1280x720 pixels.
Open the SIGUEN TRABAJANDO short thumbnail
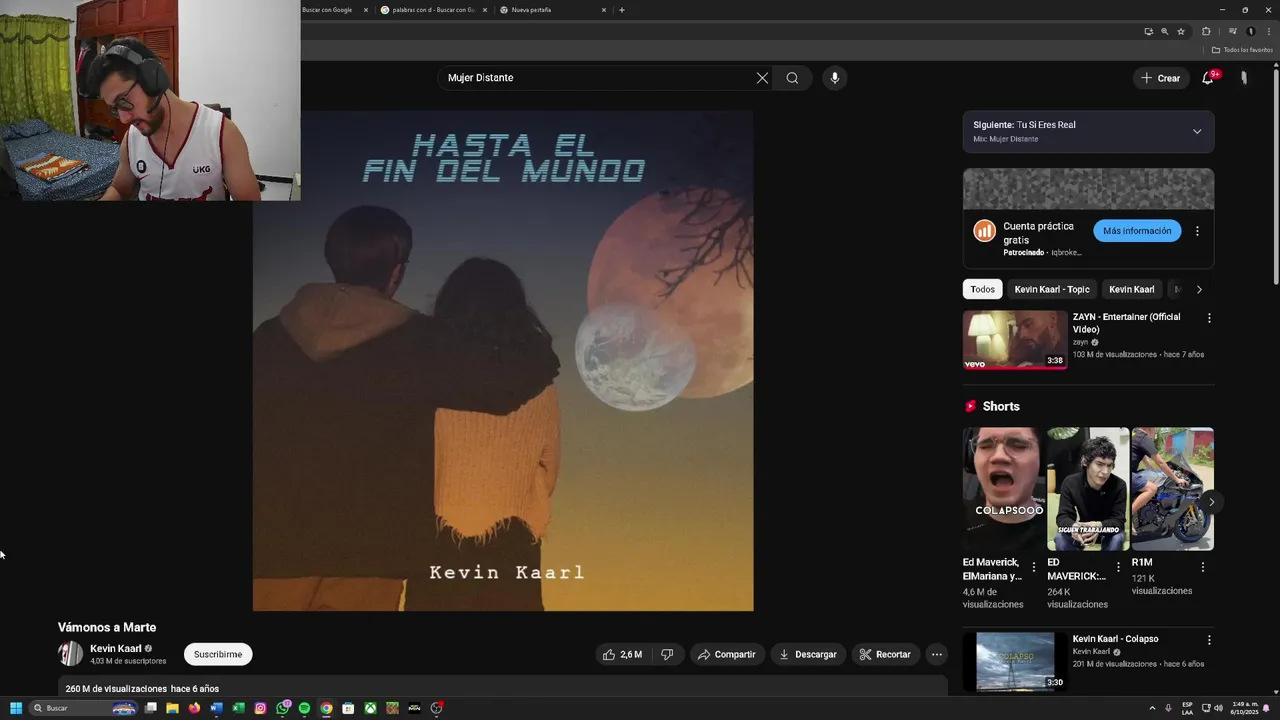1088,489
